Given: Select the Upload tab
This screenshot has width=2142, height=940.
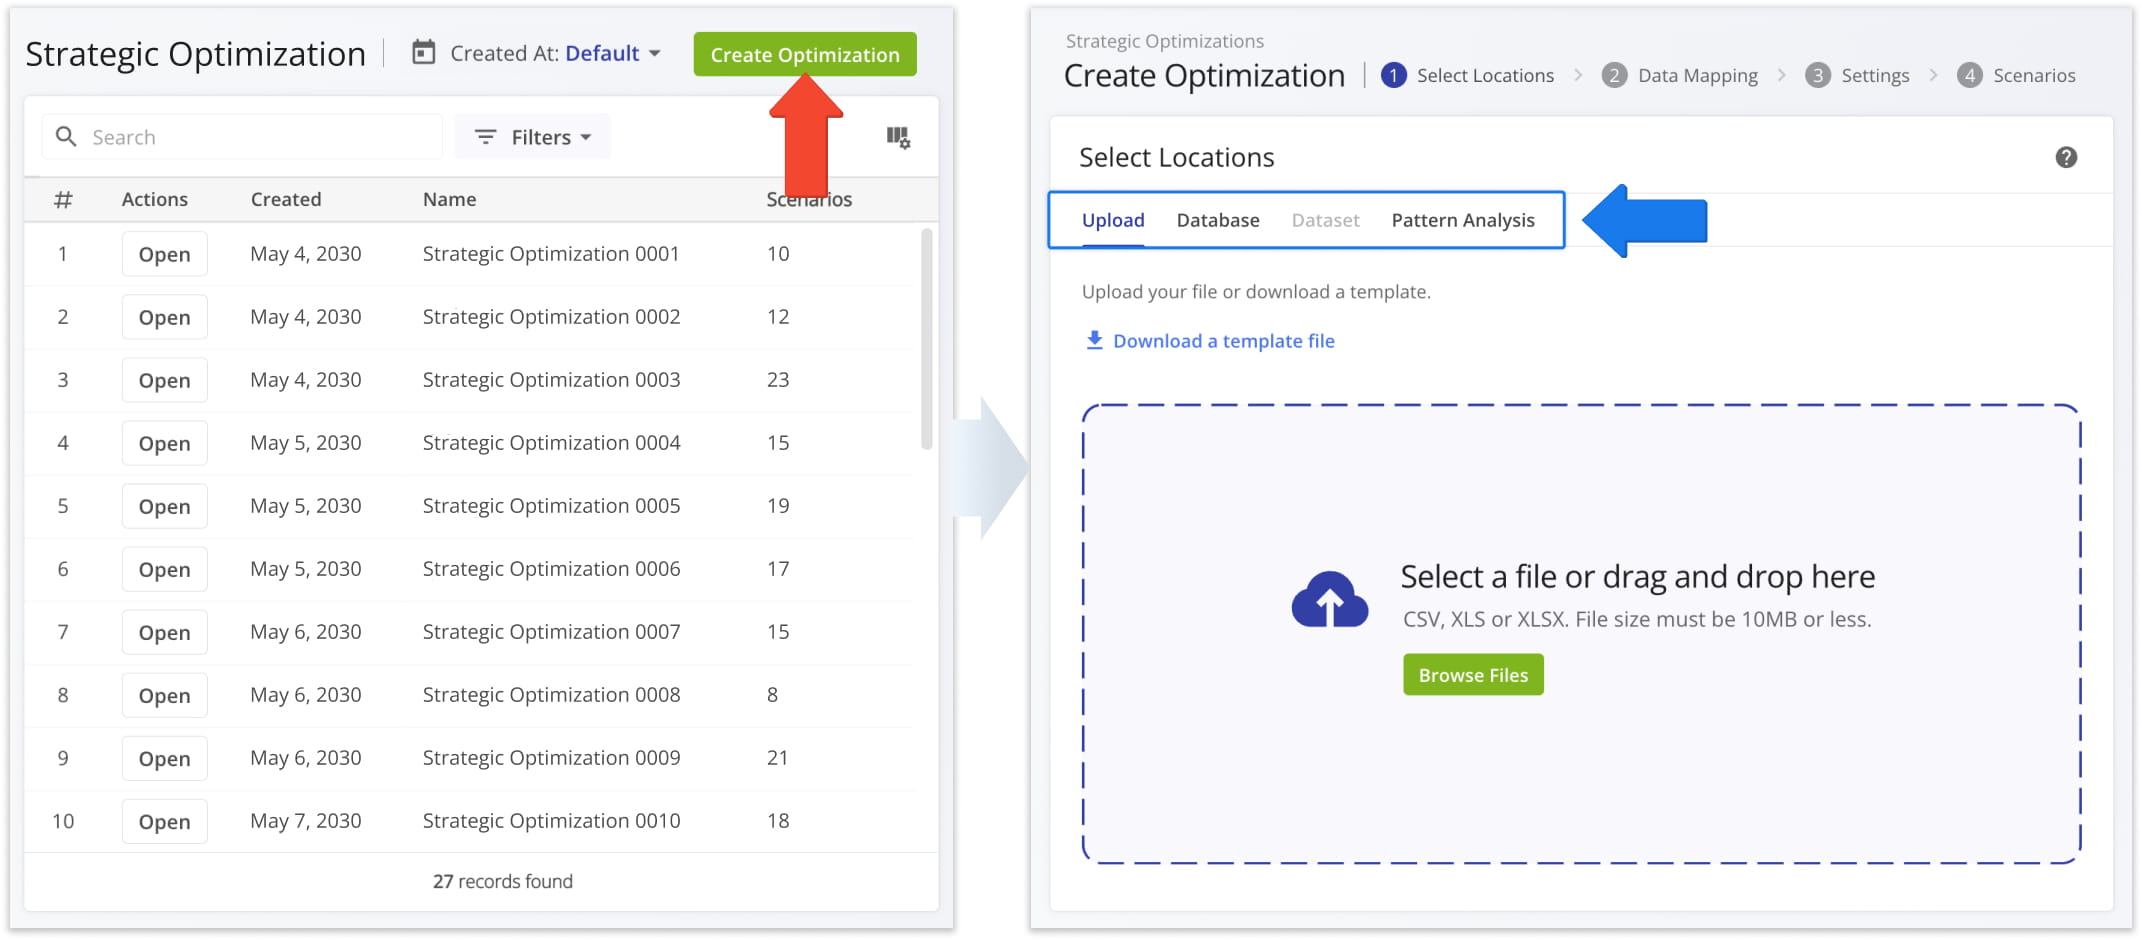Looking at the screenshot, I should click(x=1112, y=220).
